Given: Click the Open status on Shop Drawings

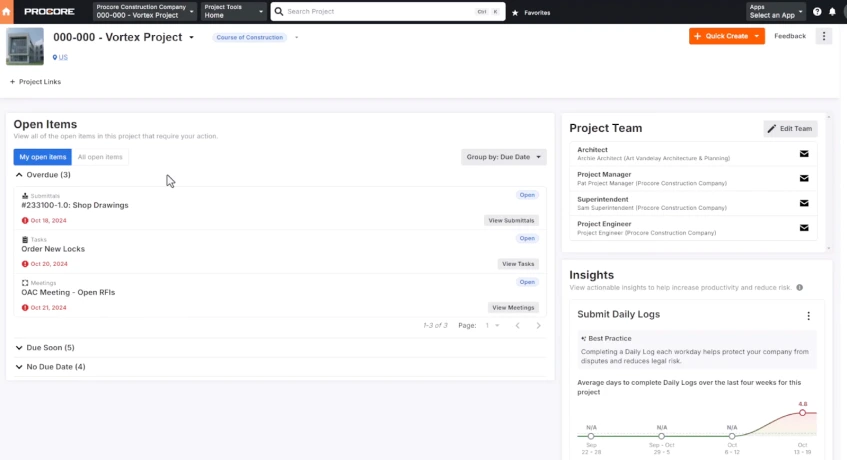Looking at the screenshot, I should (527, 195).
